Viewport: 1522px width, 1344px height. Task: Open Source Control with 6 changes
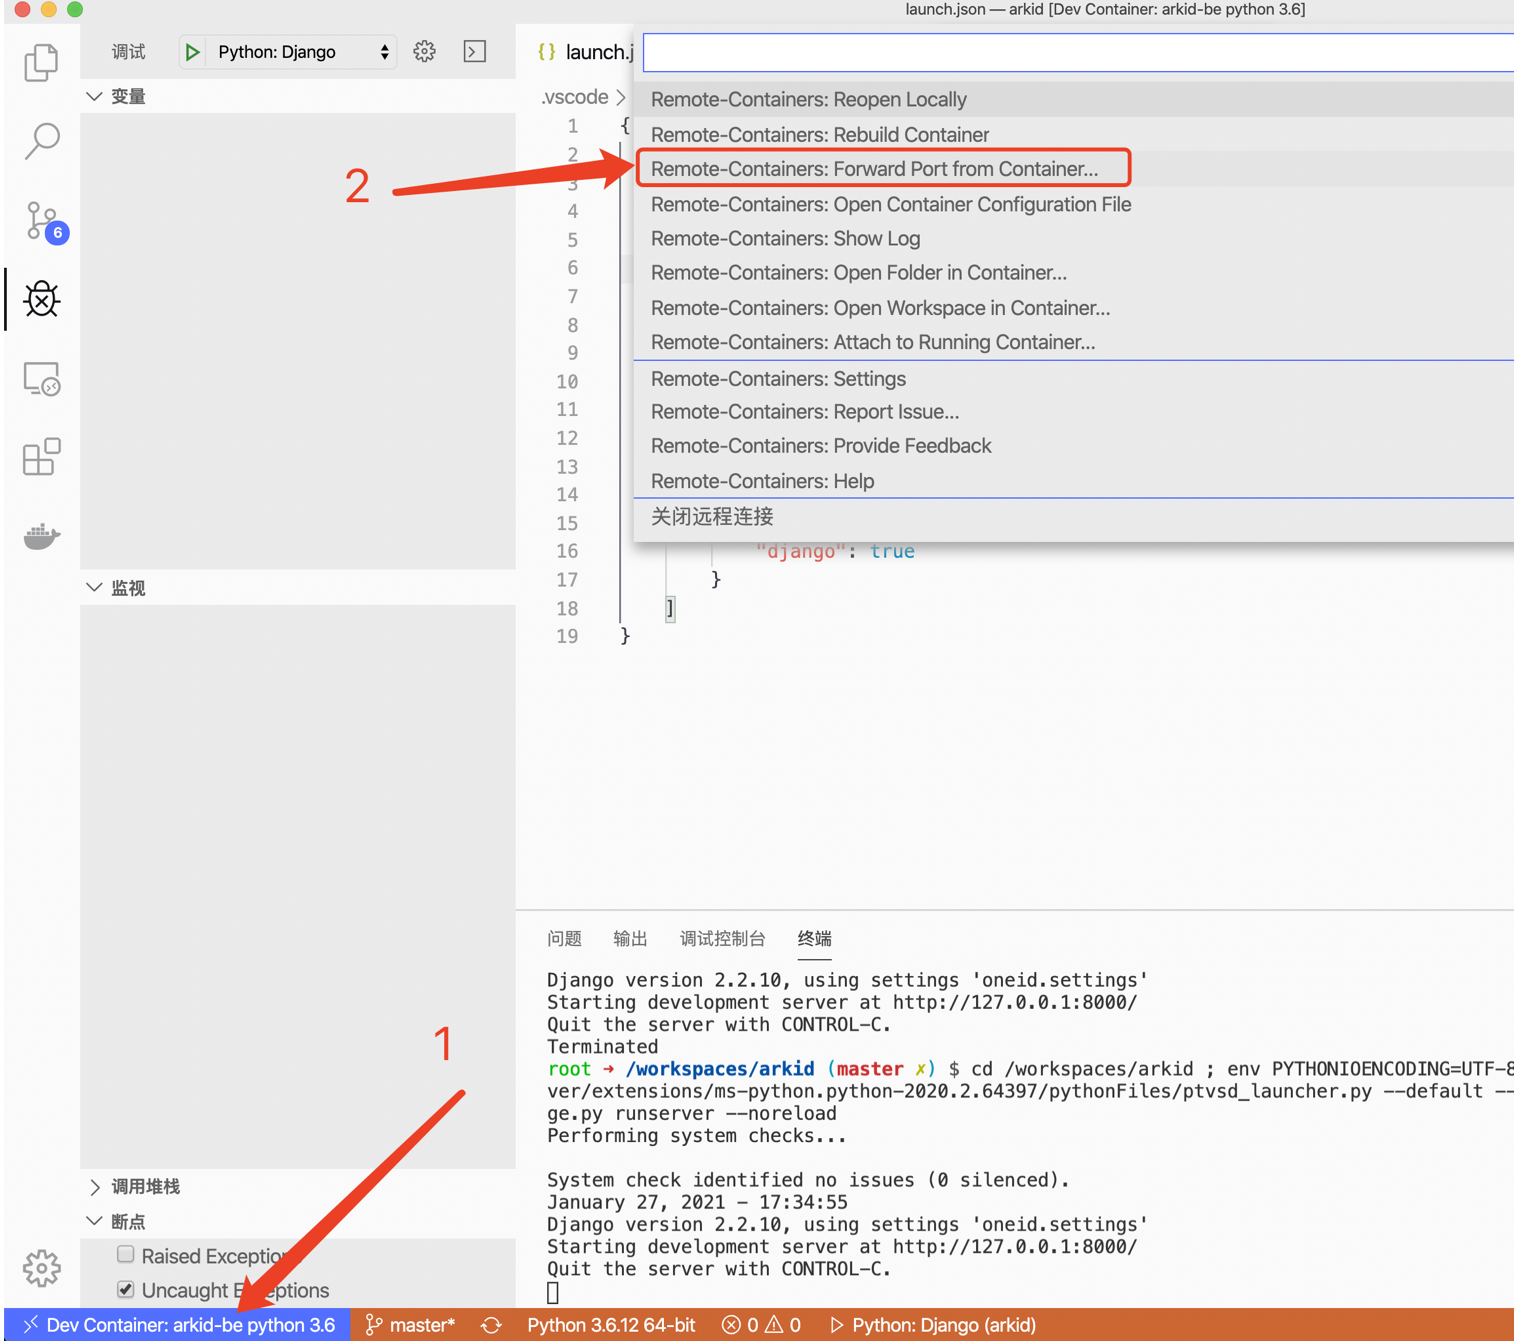[44, 221]
